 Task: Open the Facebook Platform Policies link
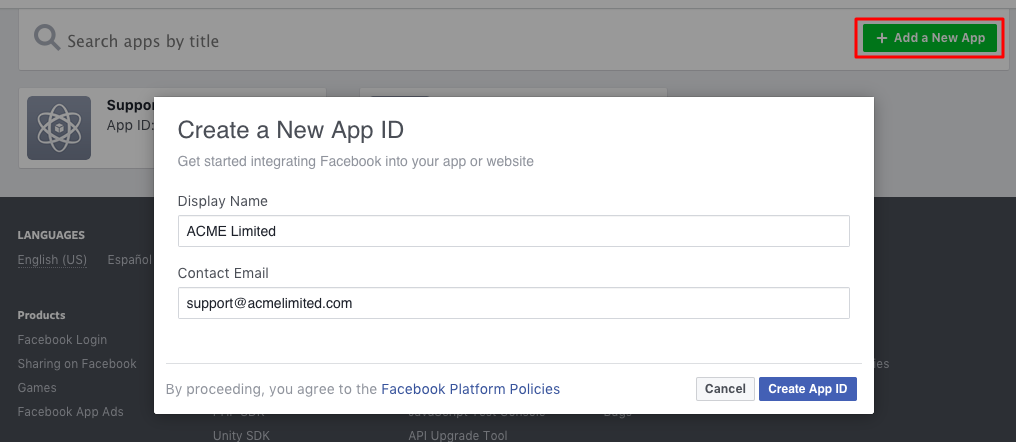pos(470,389)
